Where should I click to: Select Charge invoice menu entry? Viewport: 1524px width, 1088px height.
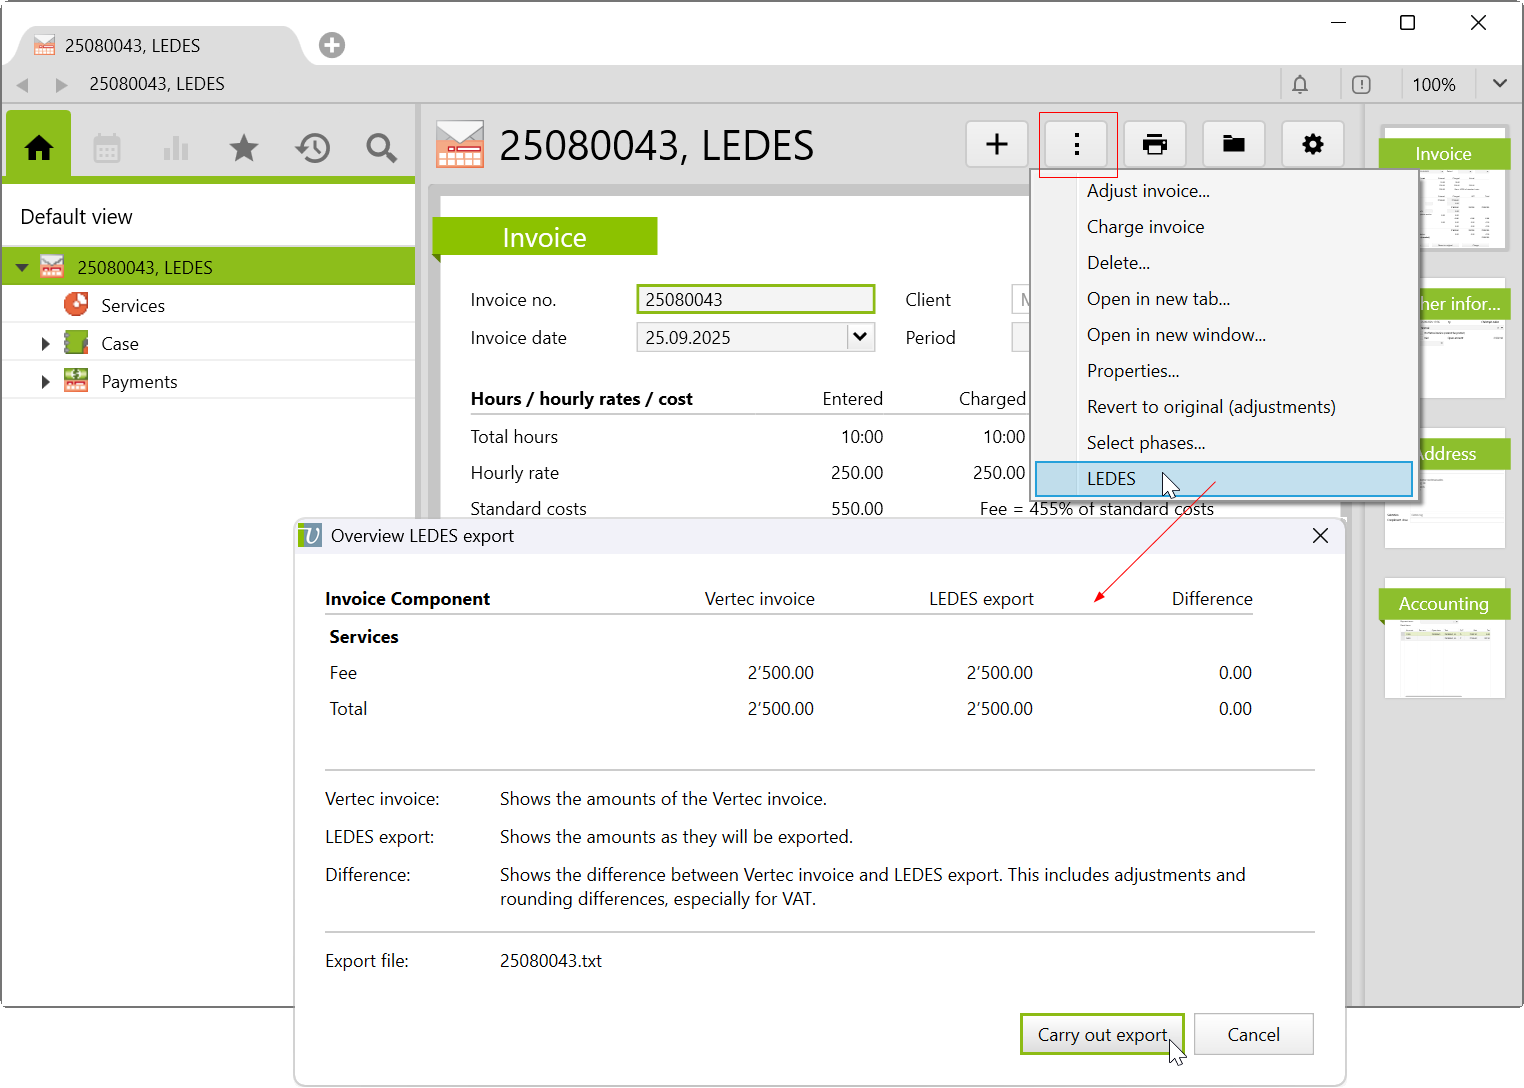point(1145,227)
